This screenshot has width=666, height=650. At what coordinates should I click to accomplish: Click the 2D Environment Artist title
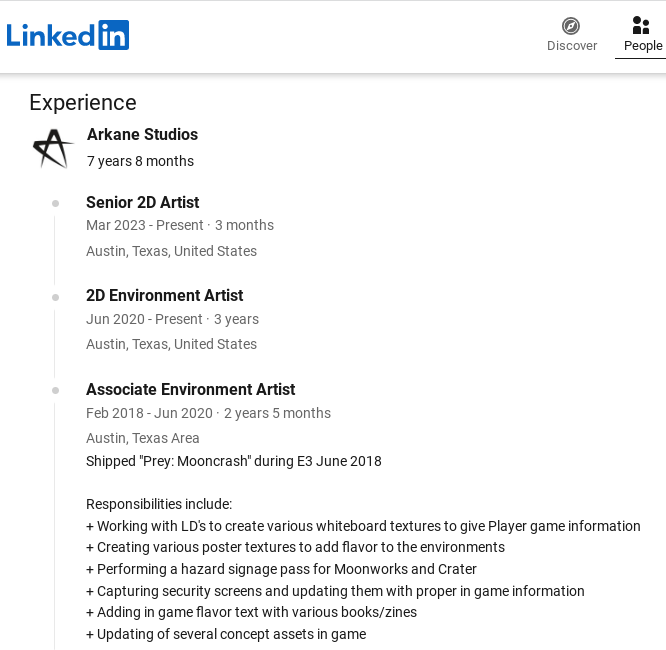point(164,295)
